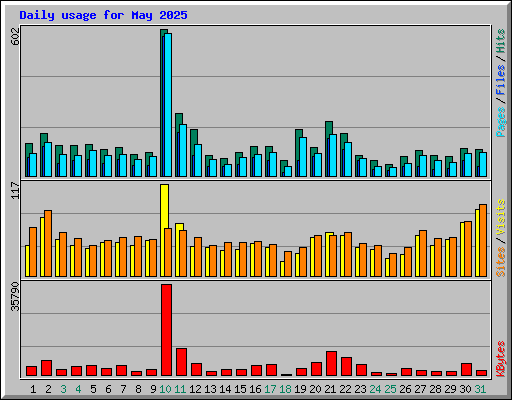This screenshot has width=512, height=400.
Task: Click the Hits legend label
Action: (501, 41)
